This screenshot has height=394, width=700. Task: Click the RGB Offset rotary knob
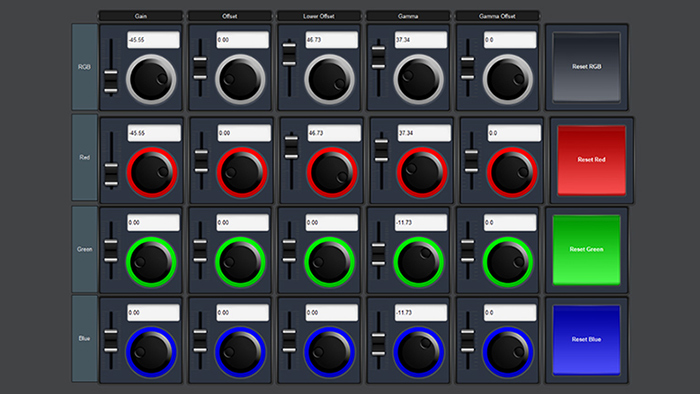click(x=240, y=79)
